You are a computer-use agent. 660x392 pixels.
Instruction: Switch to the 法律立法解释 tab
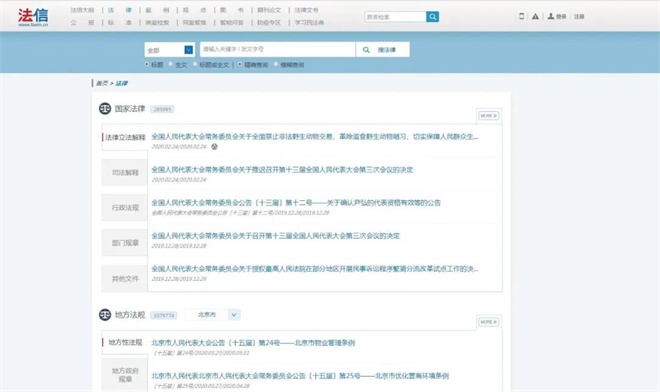(x=125, y=137)
